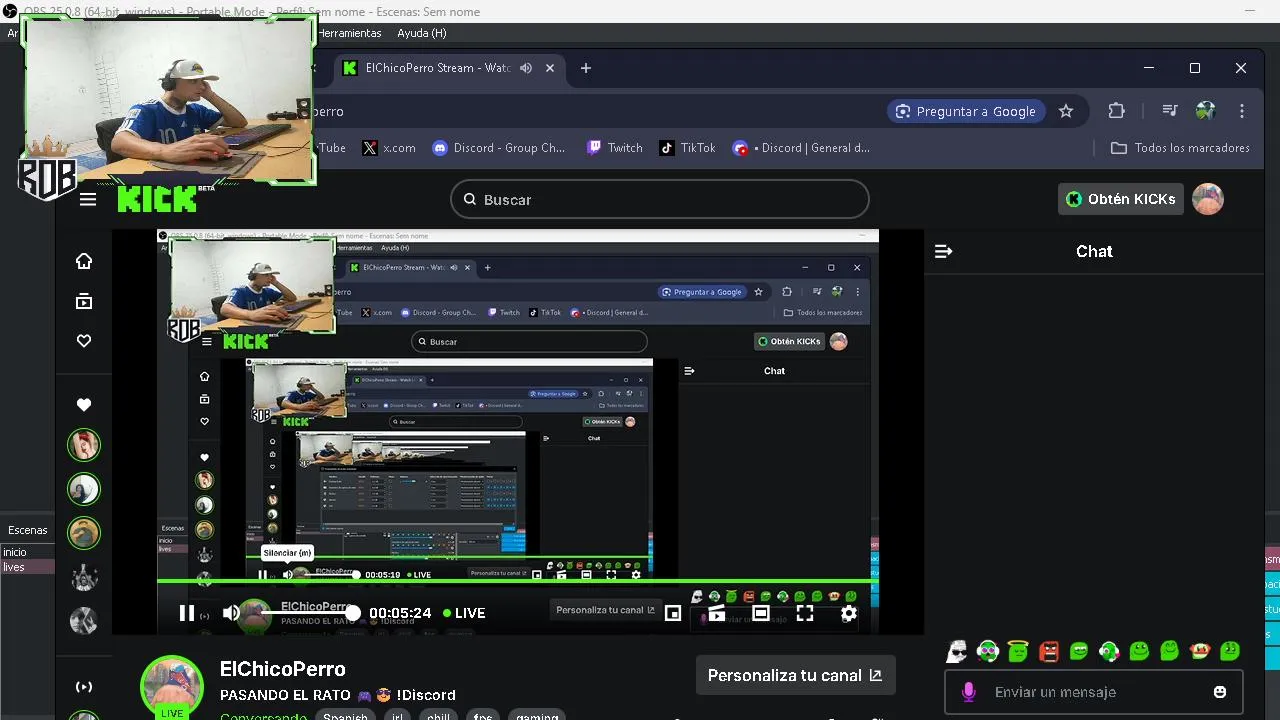
Task: Collapse the chat panel arrow
Action: [x=943, y=251]
